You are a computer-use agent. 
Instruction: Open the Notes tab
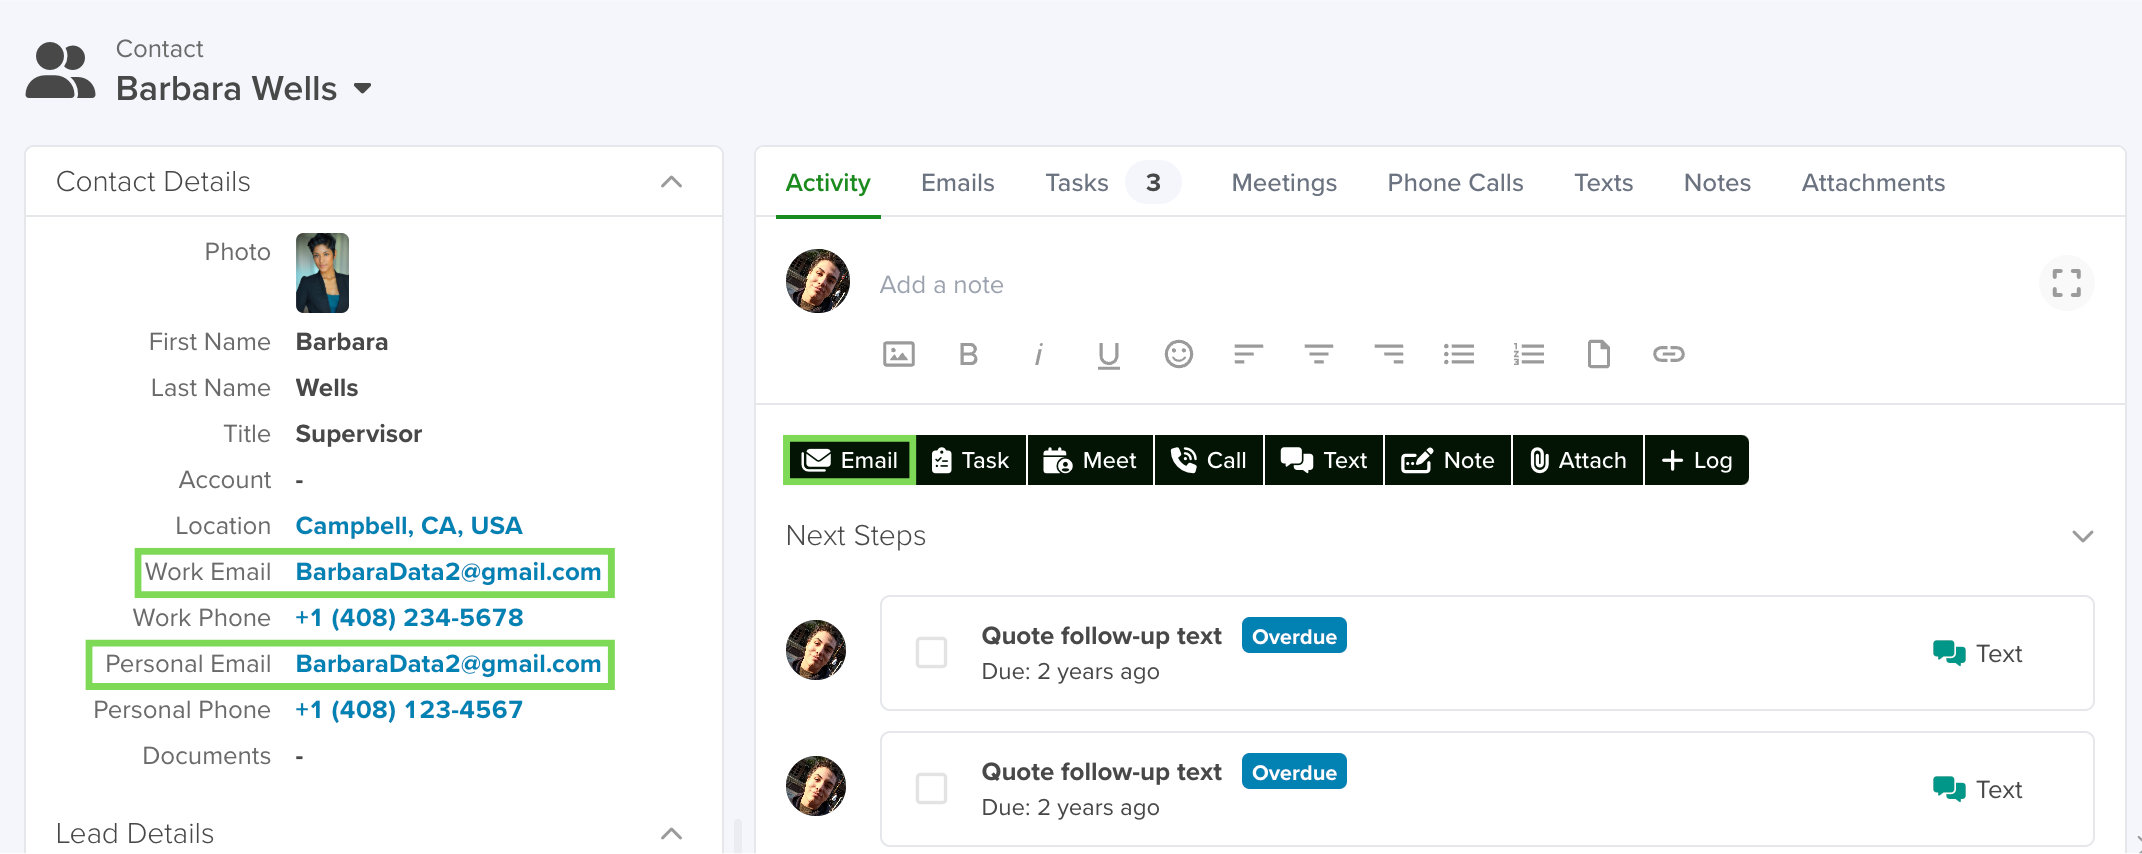pos(1717,183)
